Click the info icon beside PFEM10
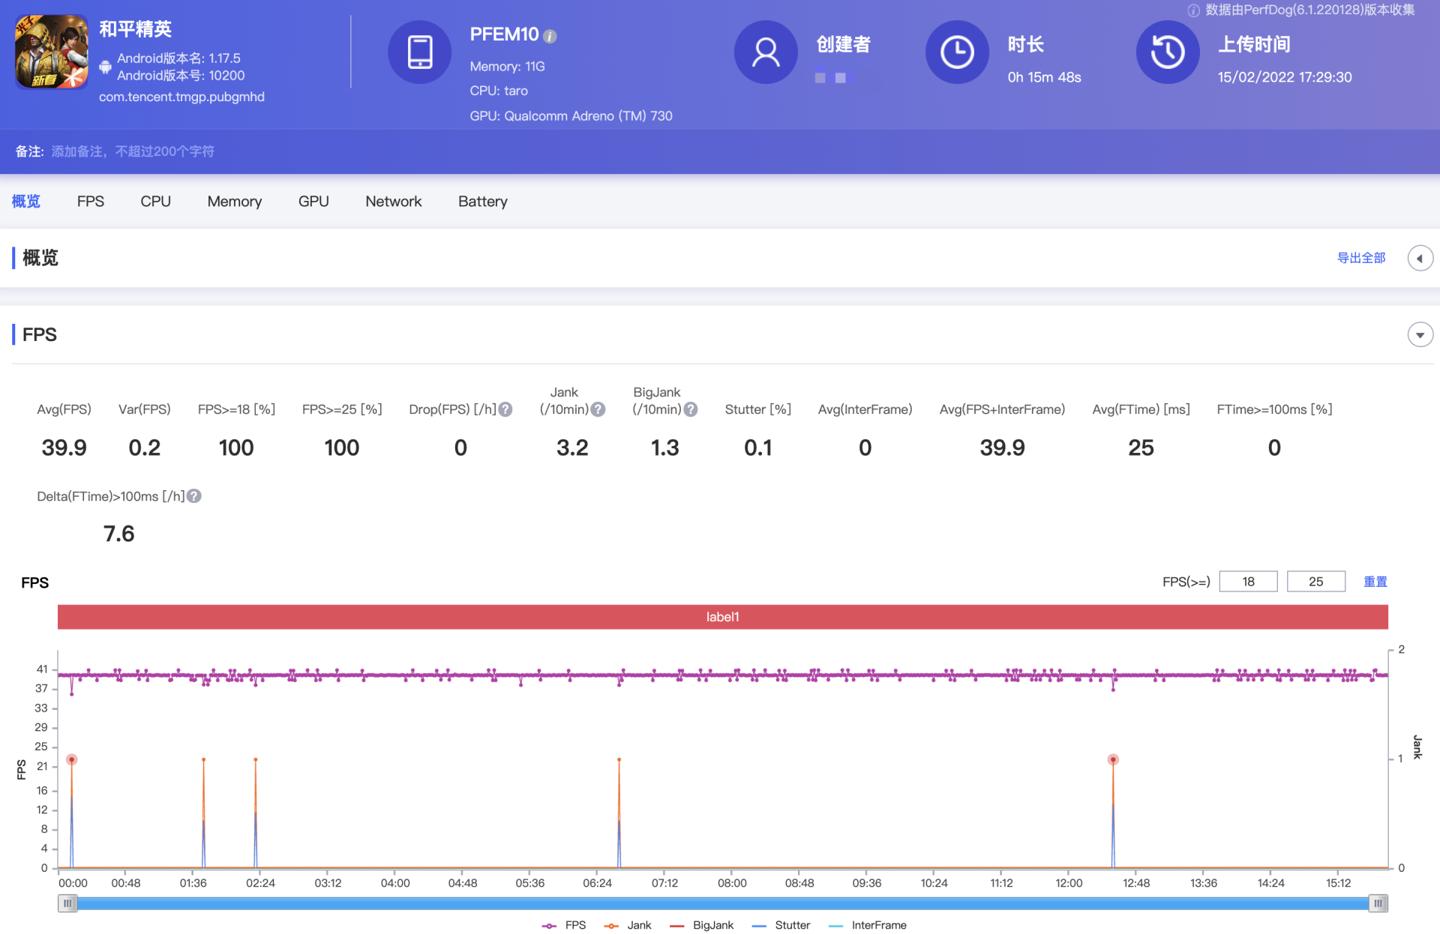The image size is (1440, 934). [549, 34]
